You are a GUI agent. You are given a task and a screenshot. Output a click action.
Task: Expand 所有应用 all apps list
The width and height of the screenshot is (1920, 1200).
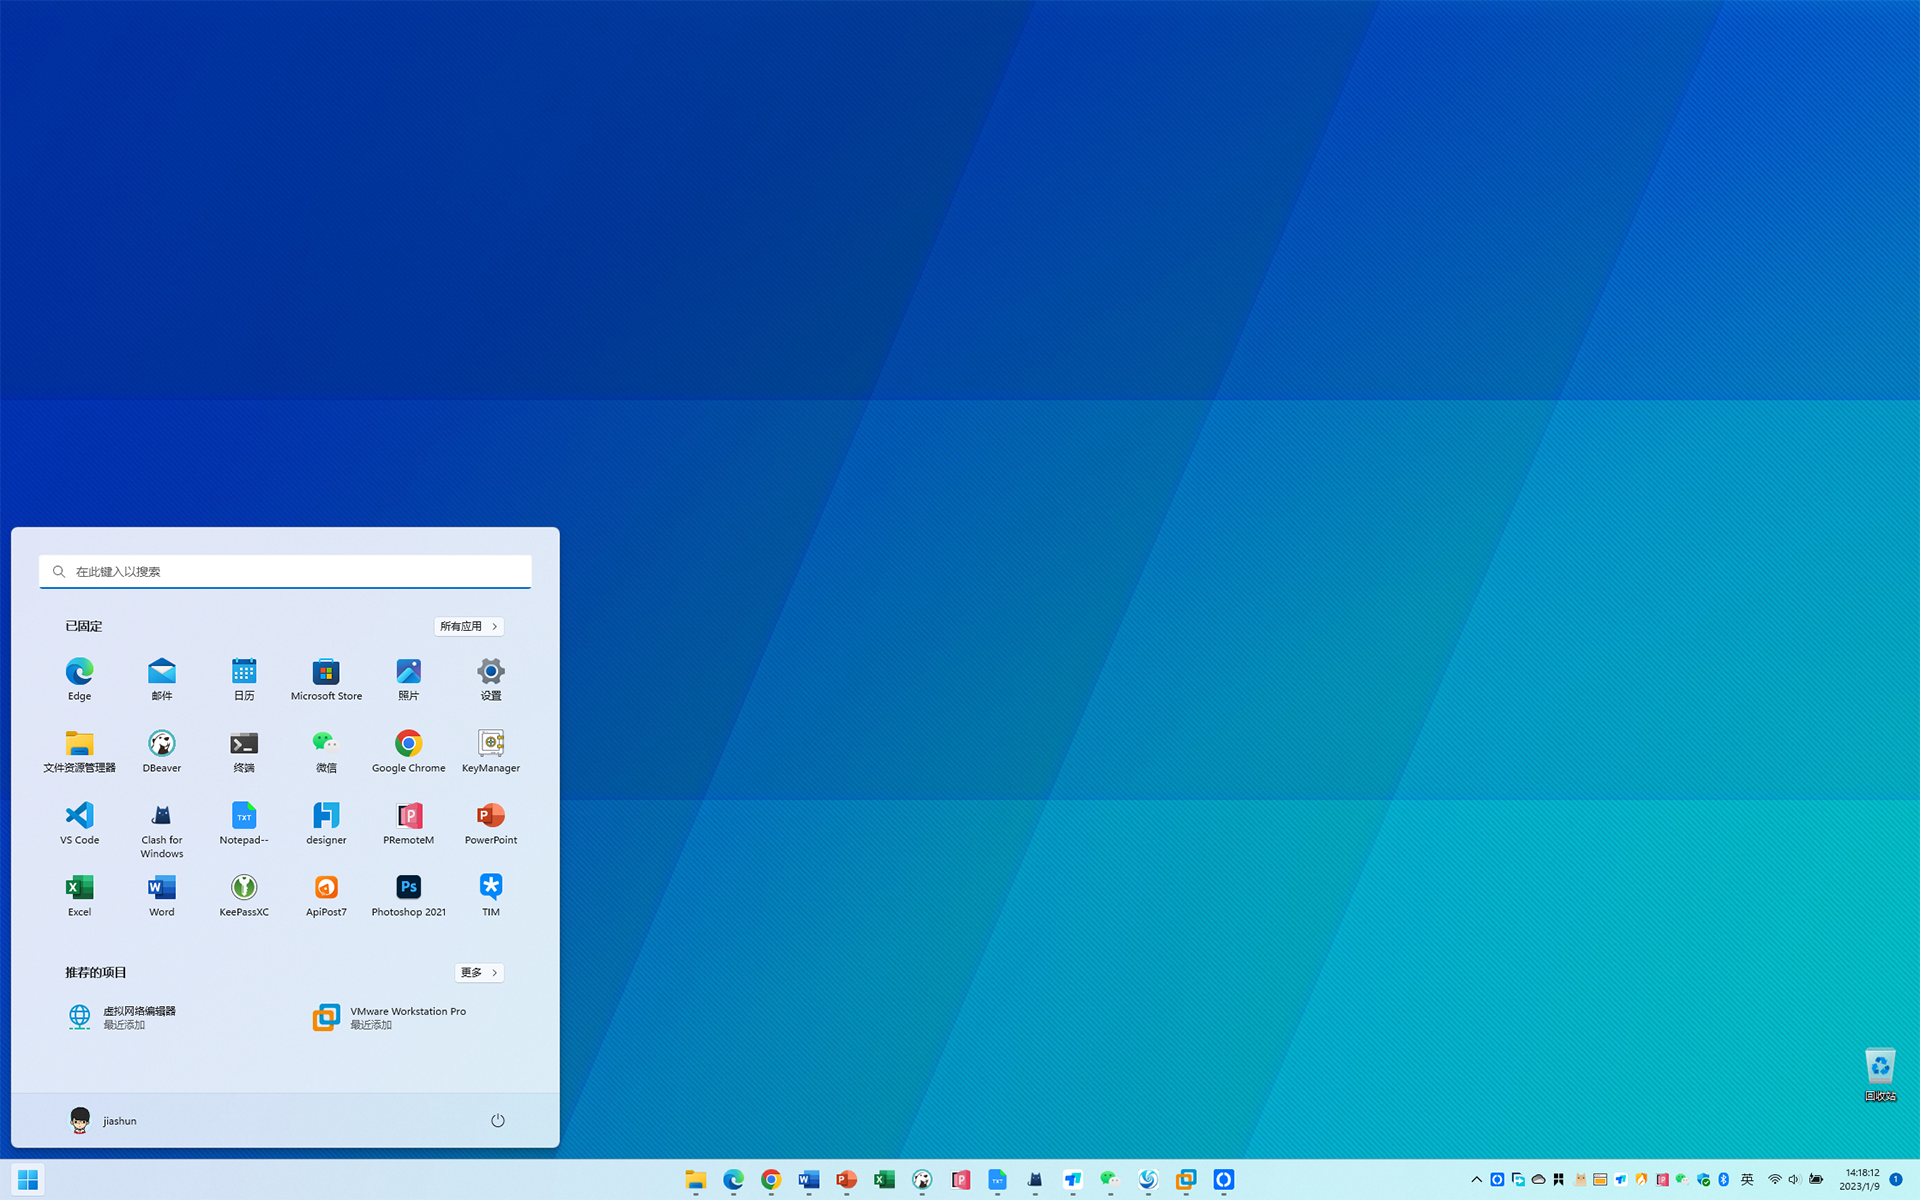[x=468, y=626]
